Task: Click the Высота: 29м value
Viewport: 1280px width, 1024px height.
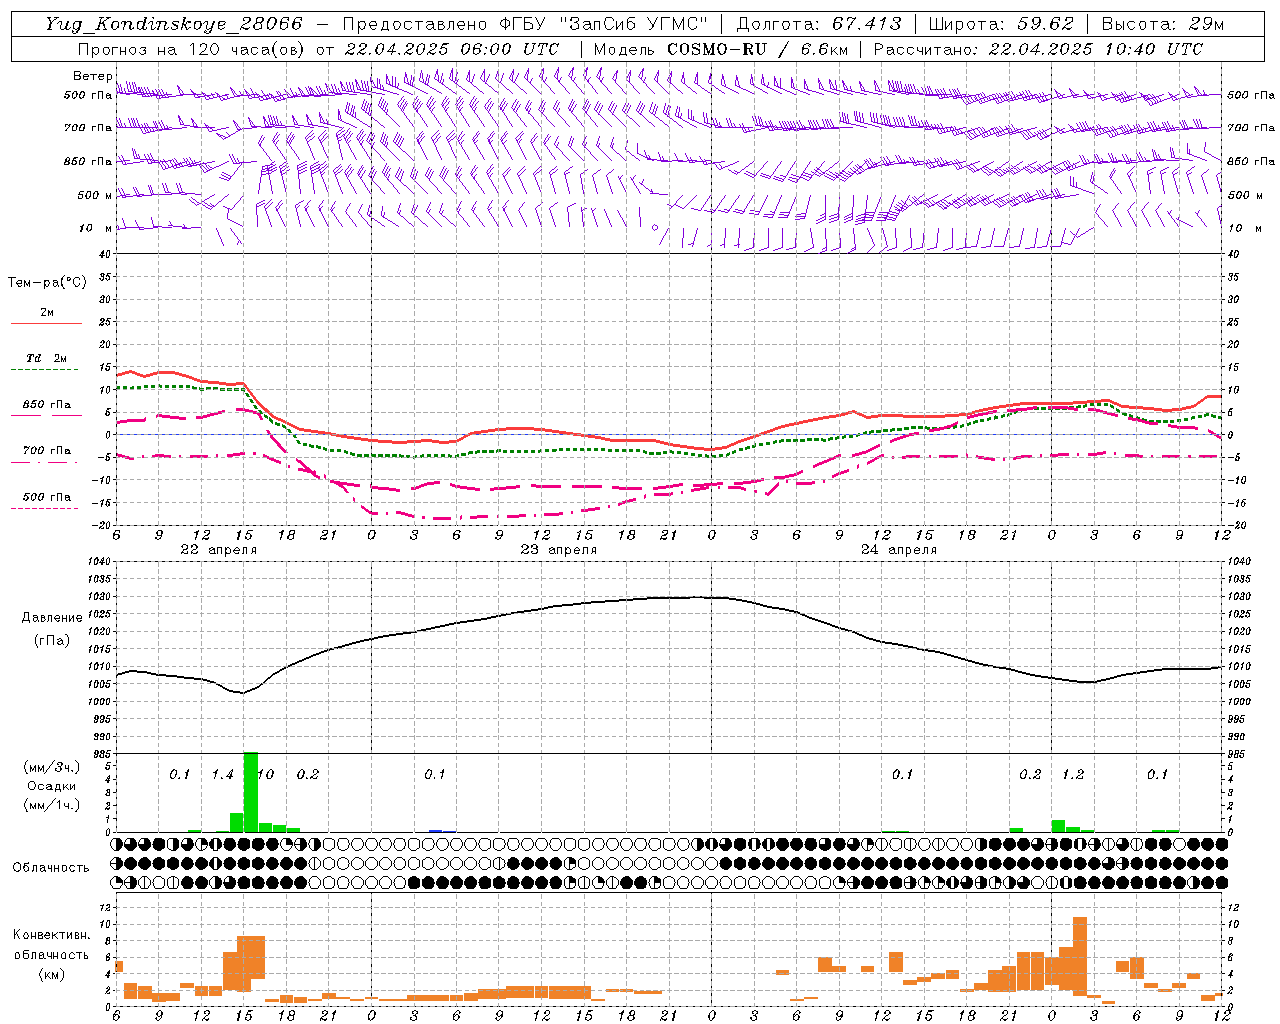Action: [x=1163, y=24]
